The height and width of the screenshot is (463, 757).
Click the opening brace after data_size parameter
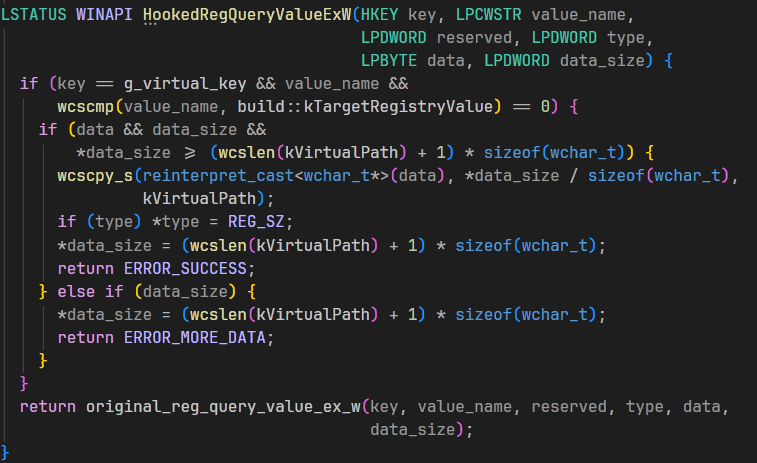click(x=668, y=62)
